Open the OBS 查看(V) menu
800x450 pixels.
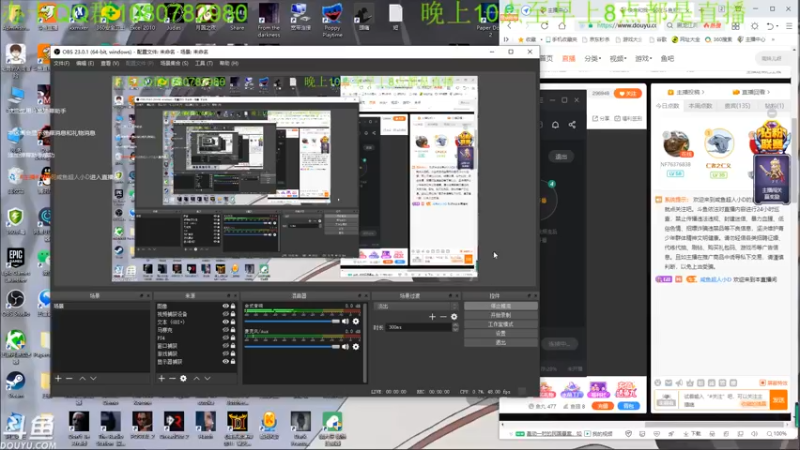[x=110, y=63]
